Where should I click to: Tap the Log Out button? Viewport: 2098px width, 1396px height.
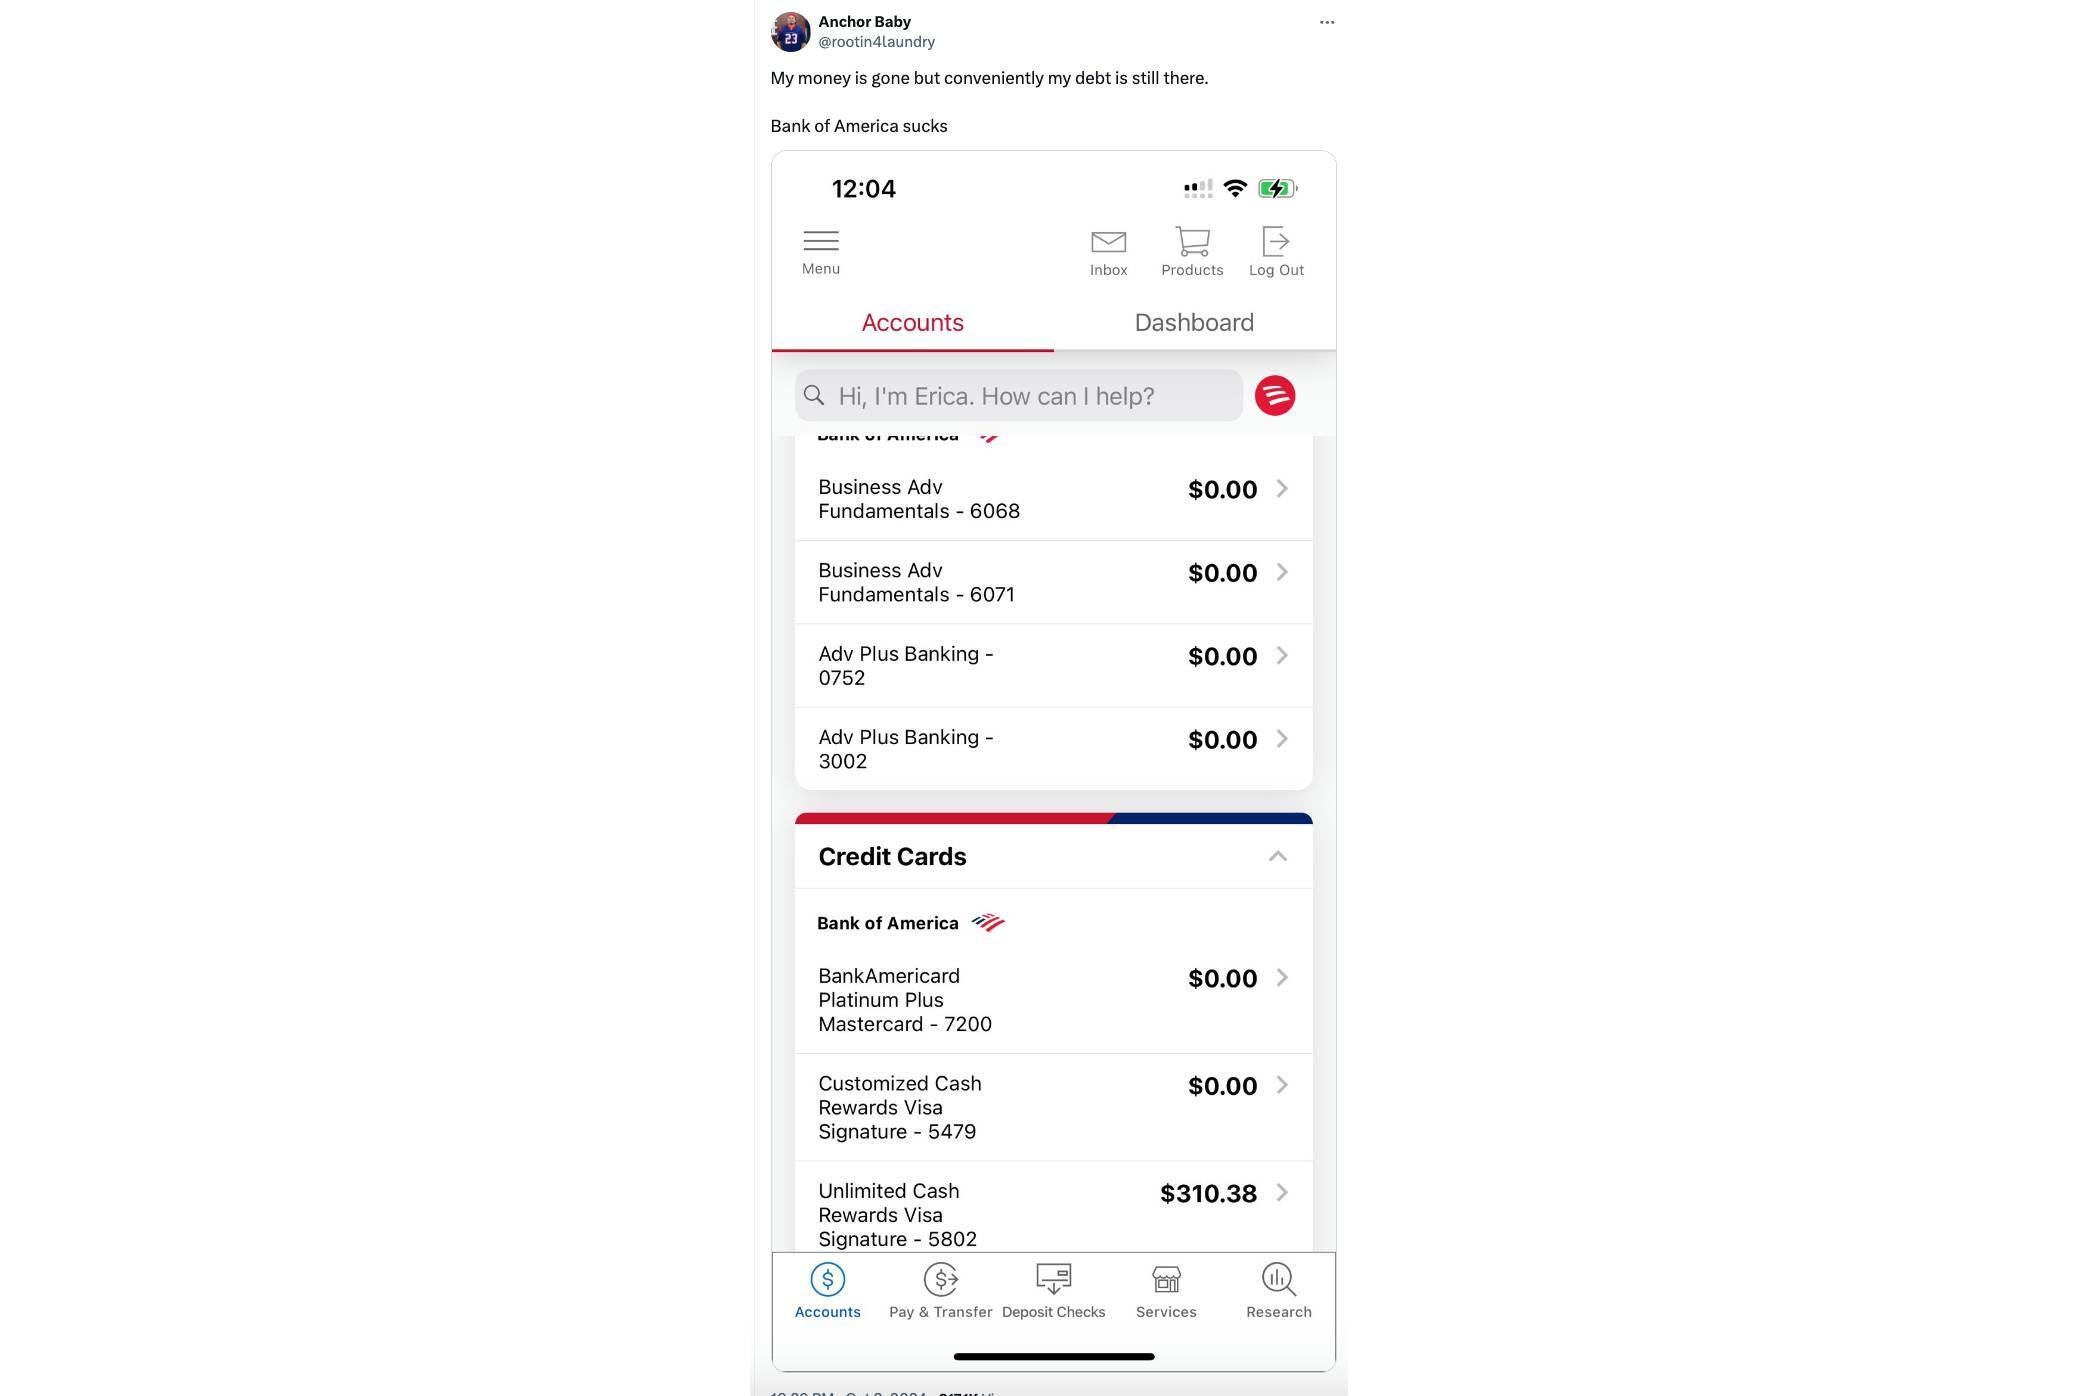[1276, 249]
